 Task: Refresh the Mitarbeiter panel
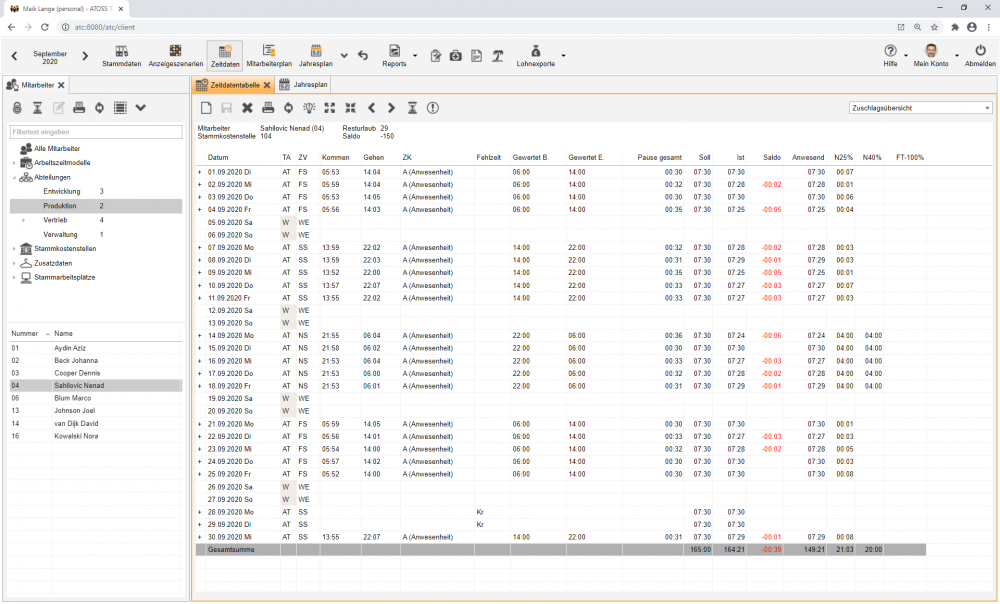click(99, 108)
